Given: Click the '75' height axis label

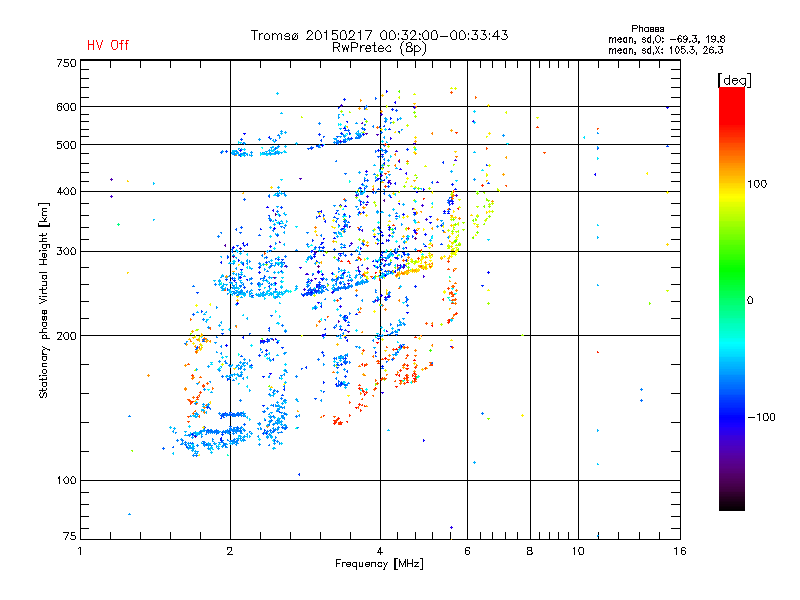Looking at the screenshot, I should pyautogui.click(x=70, y=536).
